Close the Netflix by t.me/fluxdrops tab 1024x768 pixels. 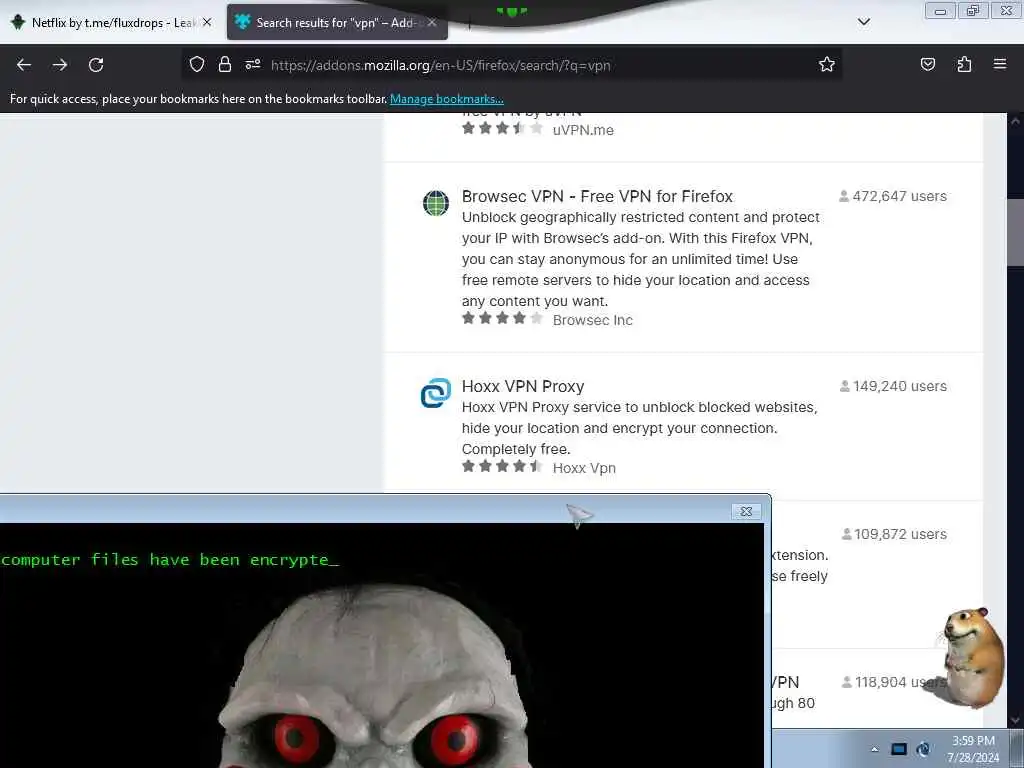(x=207, y=22)
